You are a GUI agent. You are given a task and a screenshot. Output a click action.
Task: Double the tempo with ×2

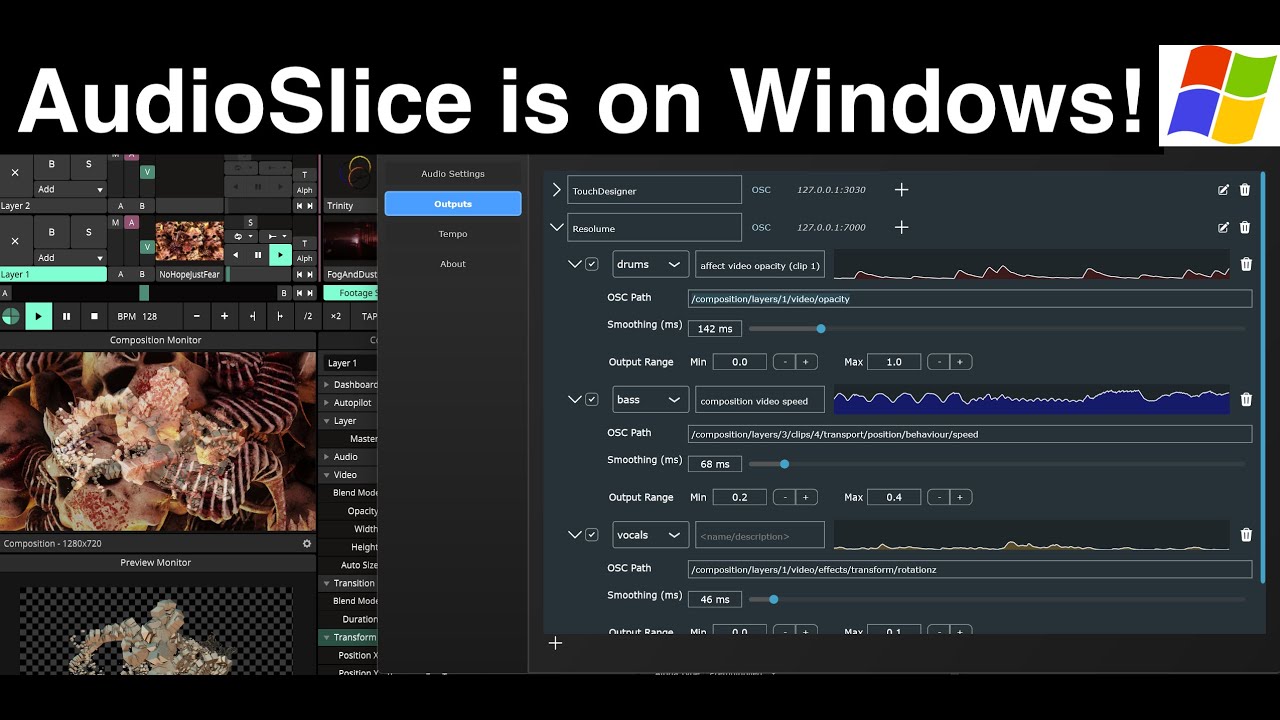pos(336,316)
